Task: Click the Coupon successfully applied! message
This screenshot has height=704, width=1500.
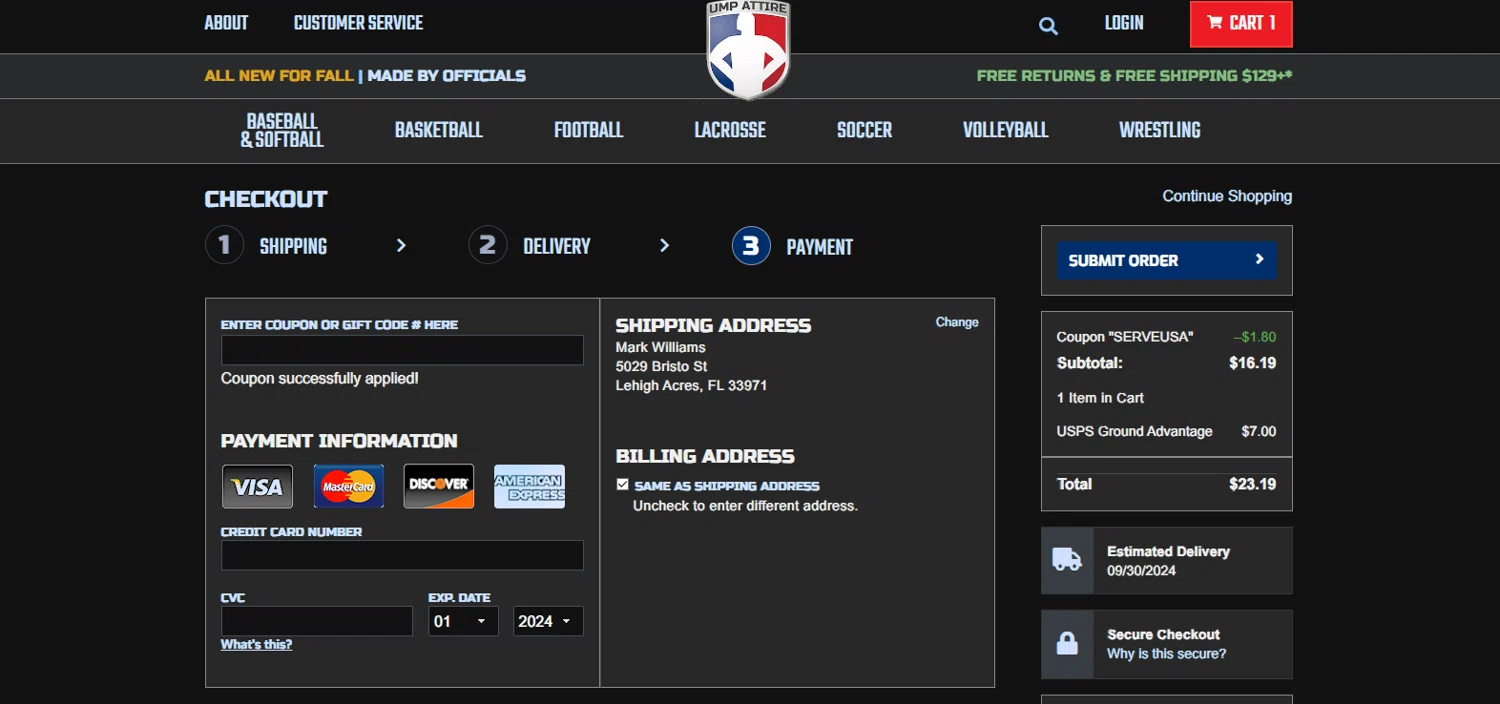Action: click(320, 378)
